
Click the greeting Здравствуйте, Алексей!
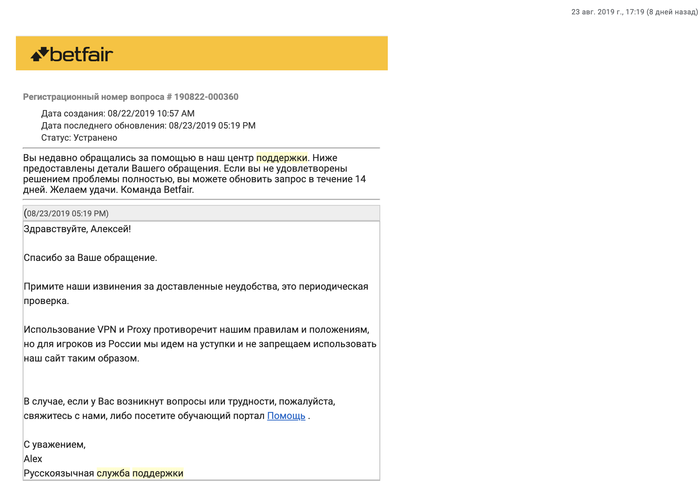77,229
